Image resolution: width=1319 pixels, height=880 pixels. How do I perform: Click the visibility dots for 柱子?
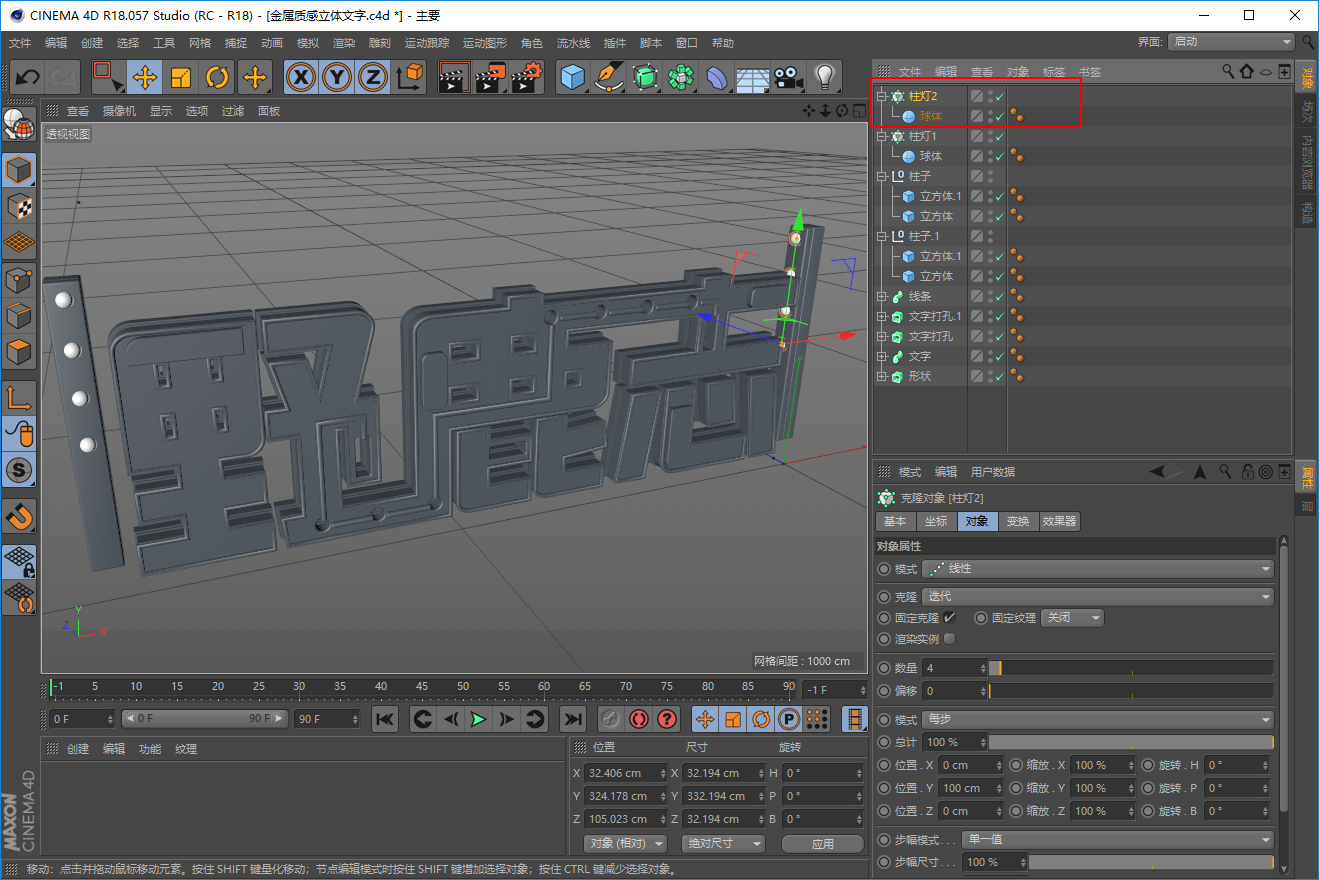coord(990,177)
